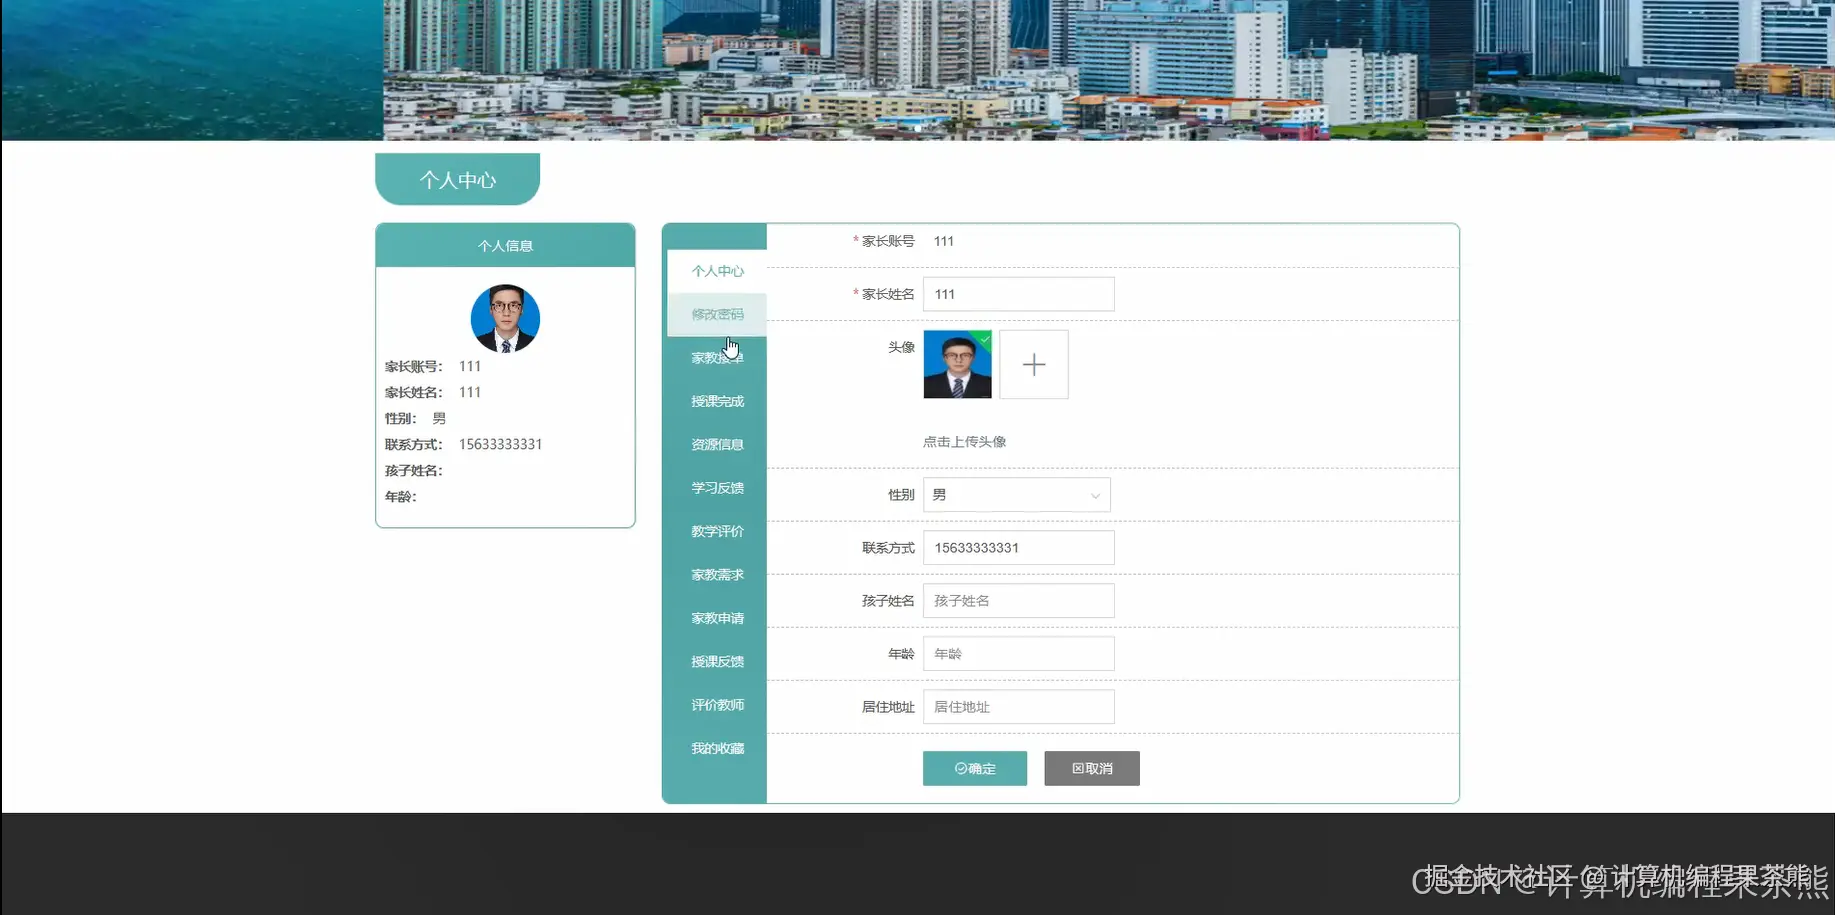Viewport: 1835px width, 915px height.
Task: Open 评价教师 from the sidebar
Action: click(x=717, y=705)
